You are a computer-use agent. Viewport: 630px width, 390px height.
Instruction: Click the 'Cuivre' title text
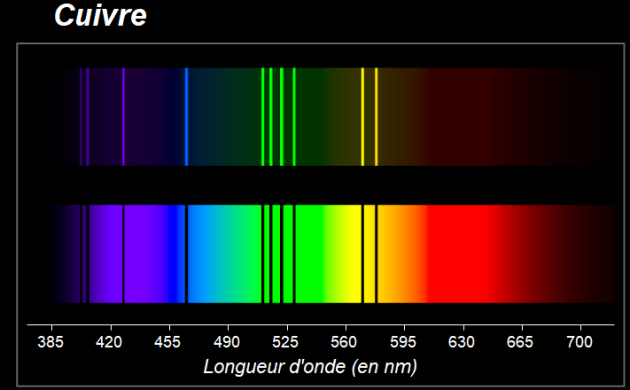tap(100, 16)
